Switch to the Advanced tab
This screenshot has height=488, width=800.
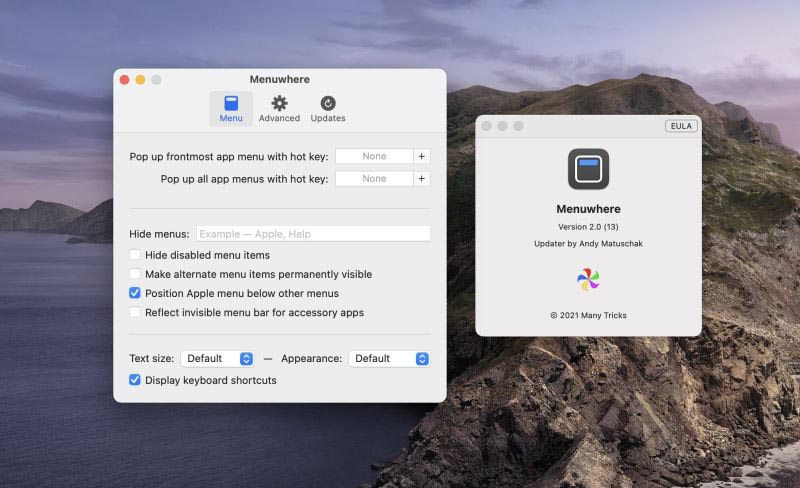(x=279, y=109)
